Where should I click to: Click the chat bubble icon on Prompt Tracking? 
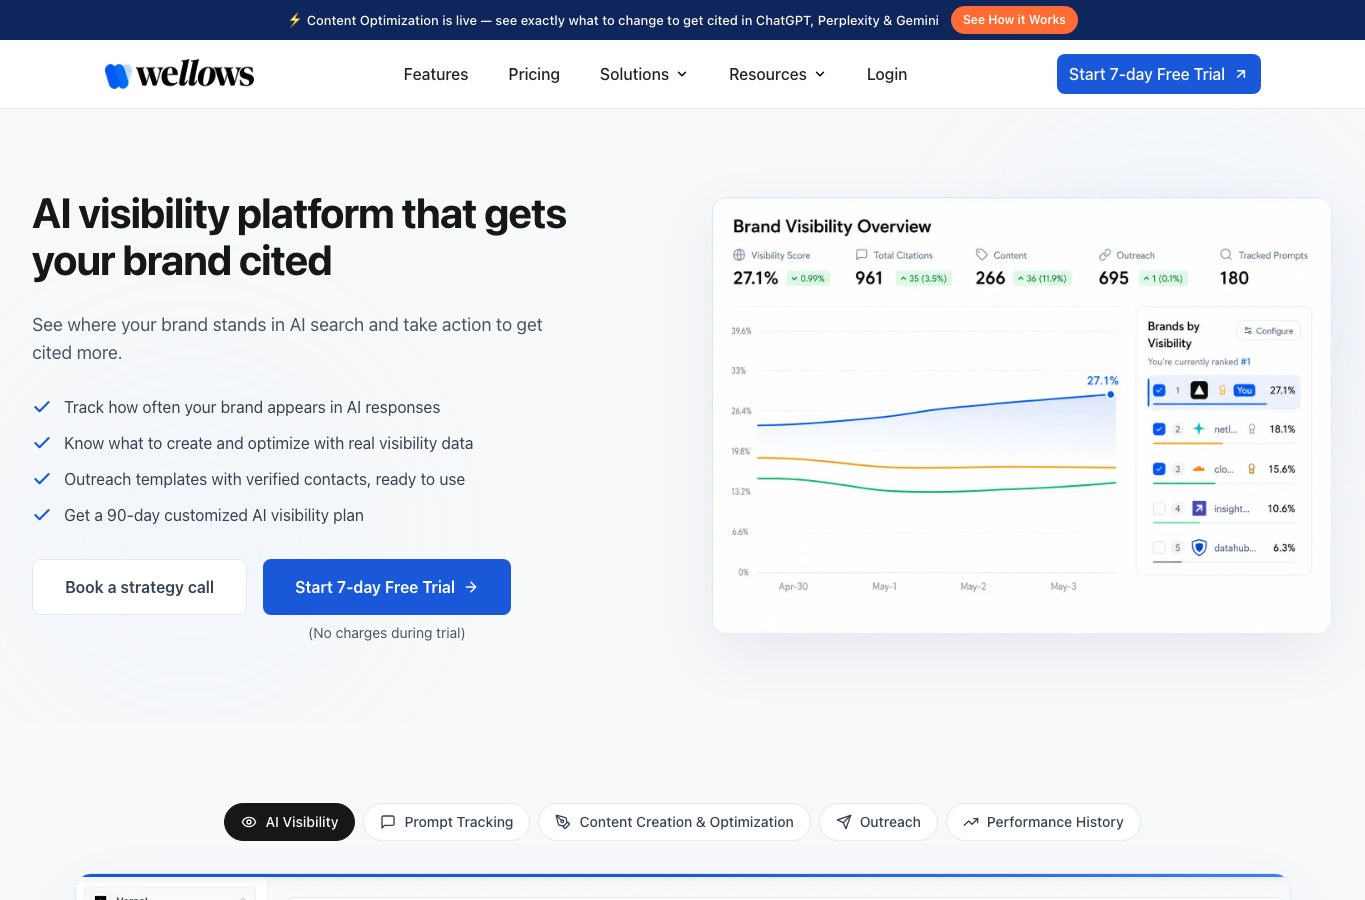(x=388, y=822)
